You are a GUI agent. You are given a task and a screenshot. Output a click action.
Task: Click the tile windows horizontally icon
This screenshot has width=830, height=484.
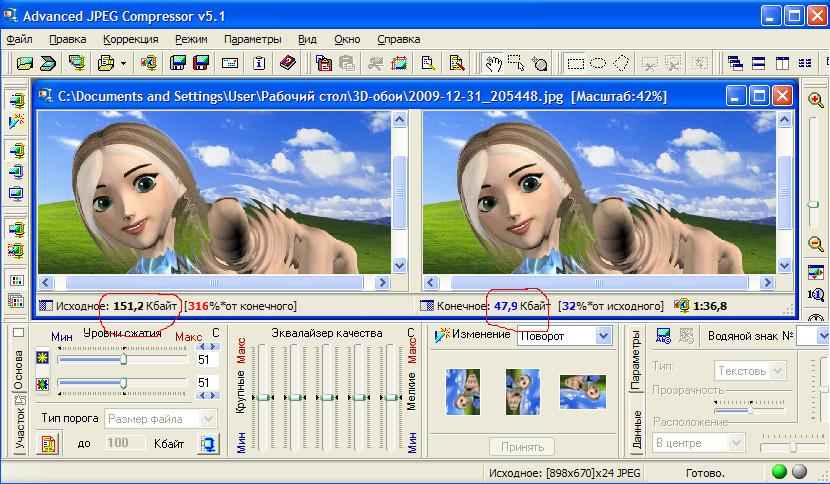(759, 64)
